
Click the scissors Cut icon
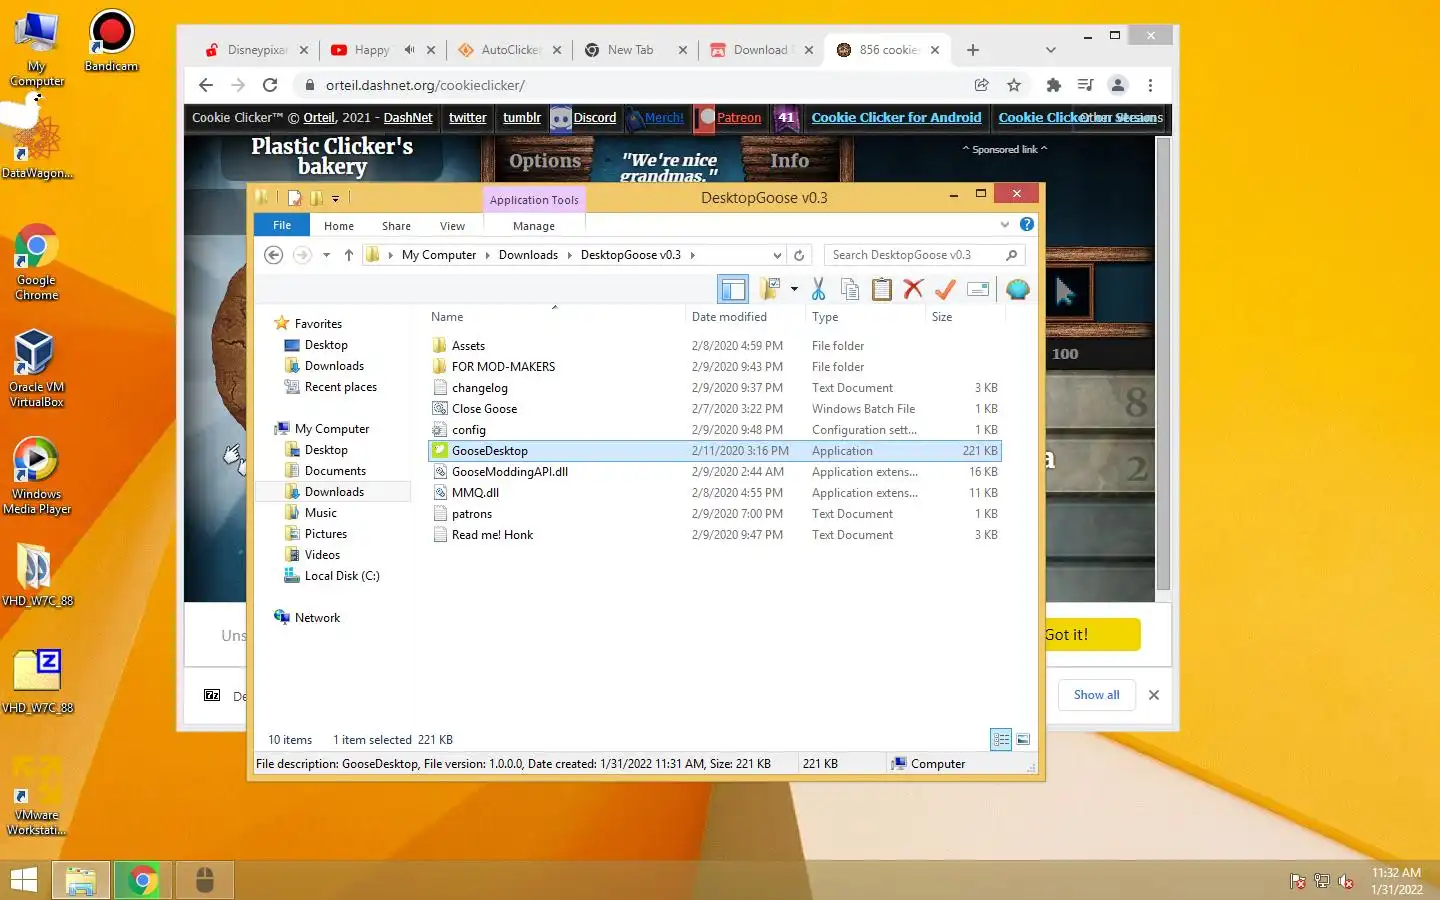coord(818,289)
